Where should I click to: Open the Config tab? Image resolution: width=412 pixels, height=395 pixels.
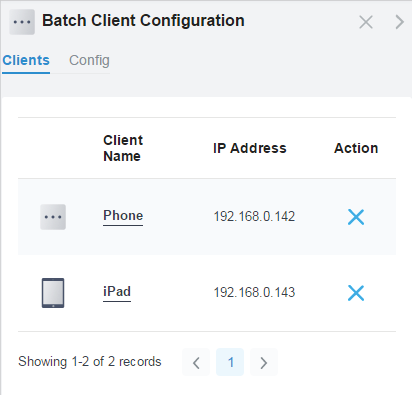click(89, 61)
